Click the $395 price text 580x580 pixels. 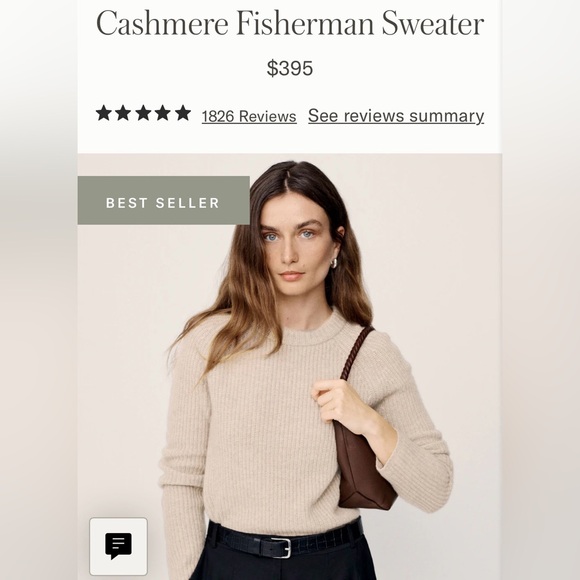[x=290, y=68]
